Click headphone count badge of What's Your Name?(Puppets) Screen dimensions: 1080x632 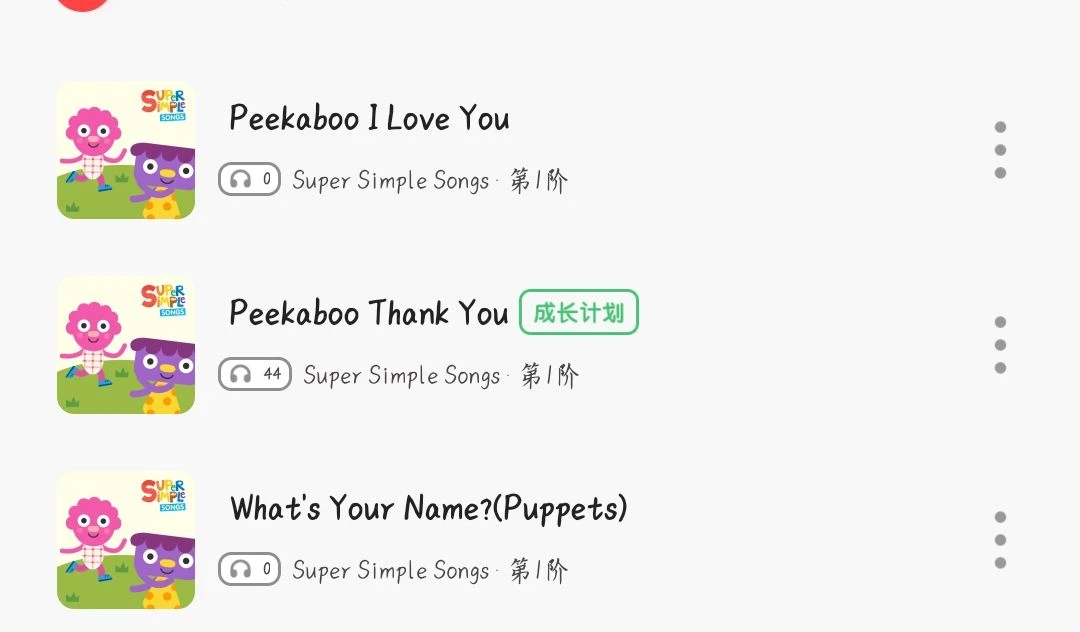(249, 569)
